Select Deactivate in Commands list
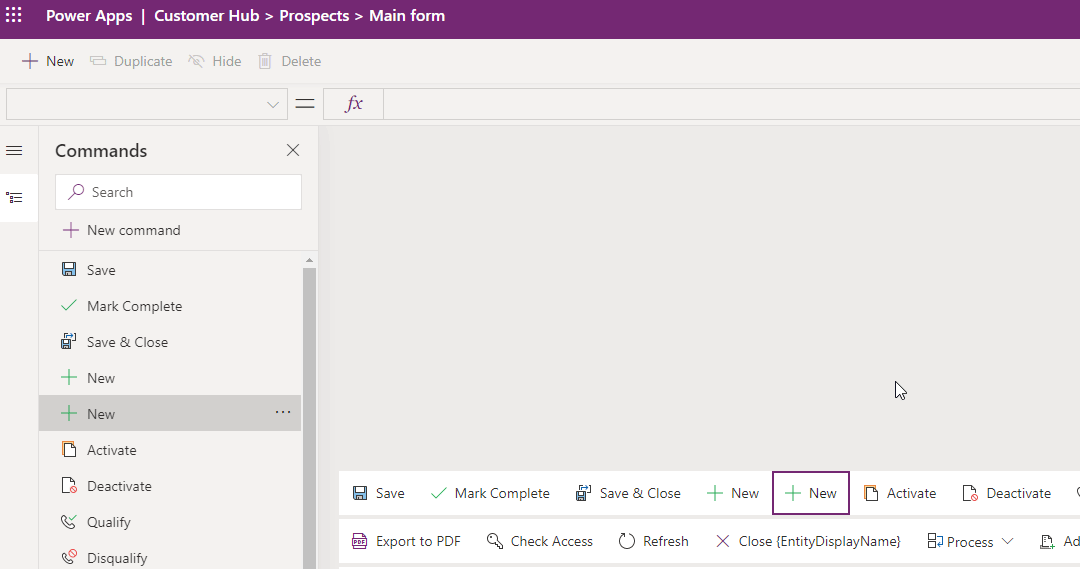1080x569 pixels. pyautogui.click(x=170, y=486)
